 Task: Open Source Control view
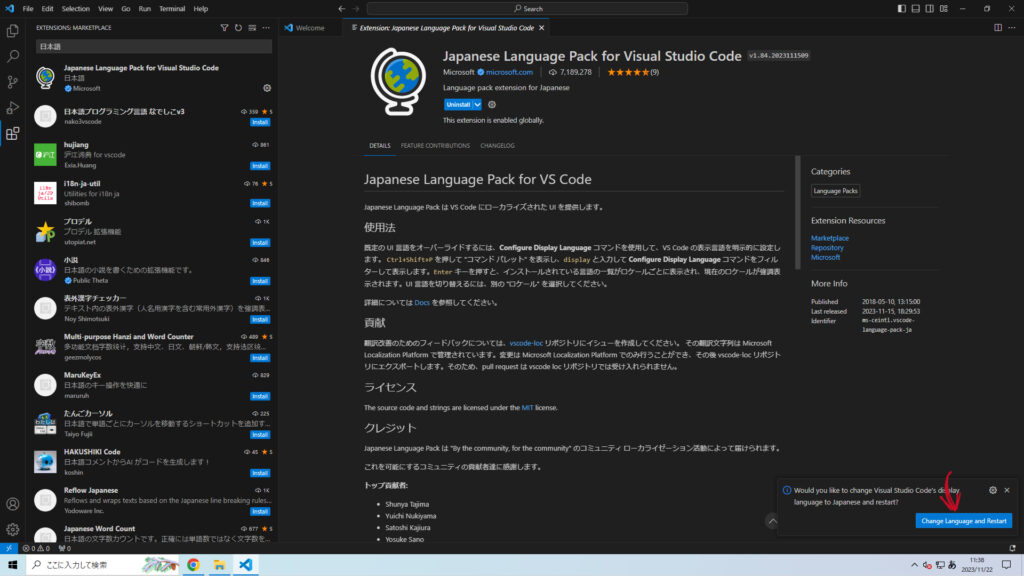[x=12, y=82]
